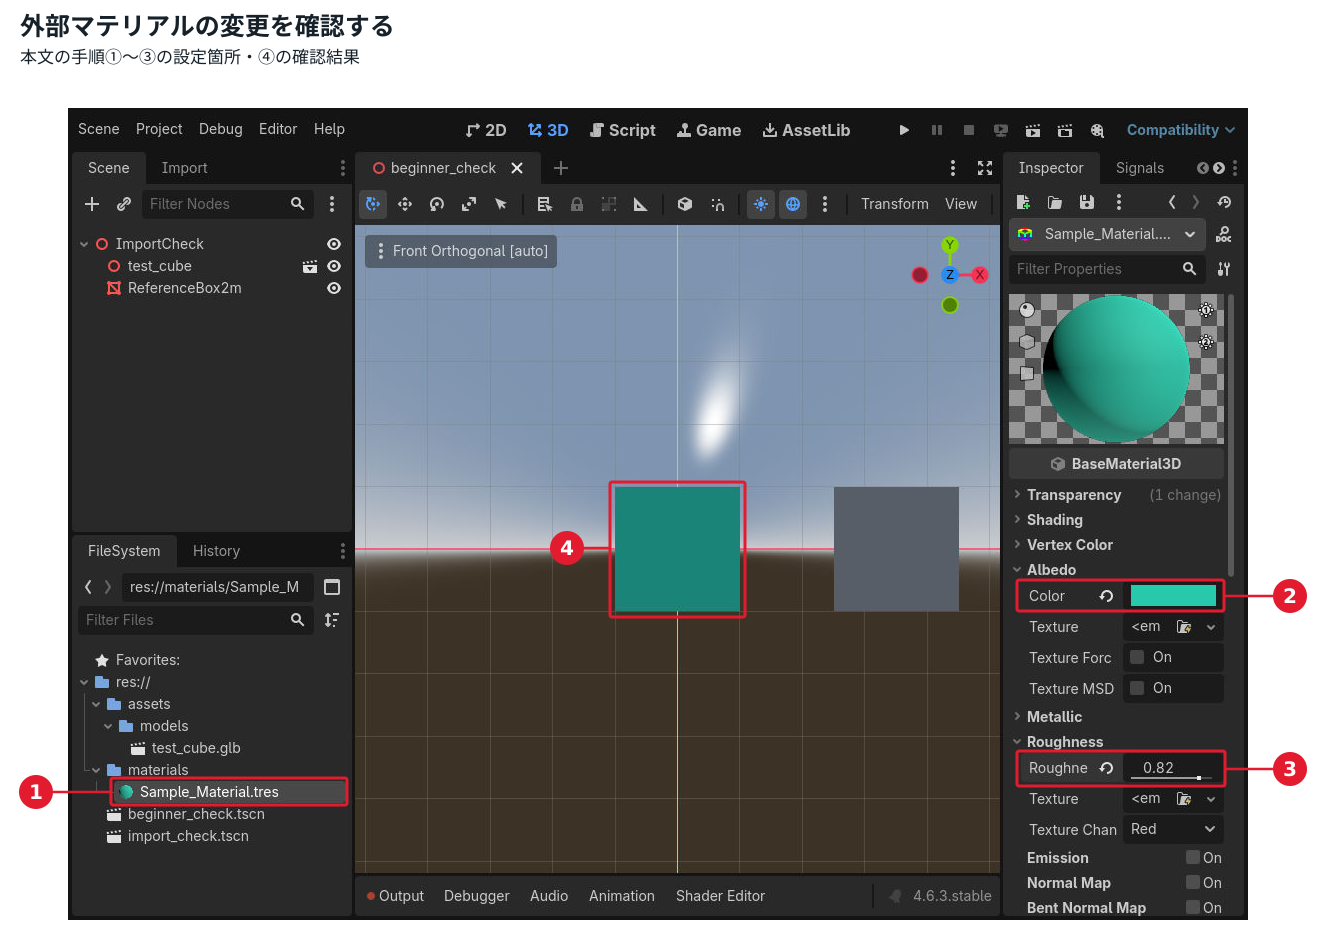1320x944 pixels.
Task: Activate the ruler measuring tool
Action: (x=641, y=204)
